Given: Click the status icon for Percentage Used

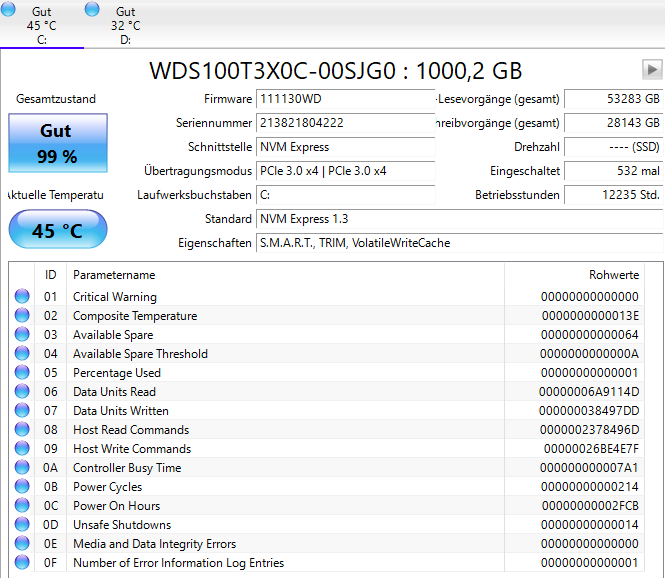Looking at the screenshot, I should coord(22,372).
